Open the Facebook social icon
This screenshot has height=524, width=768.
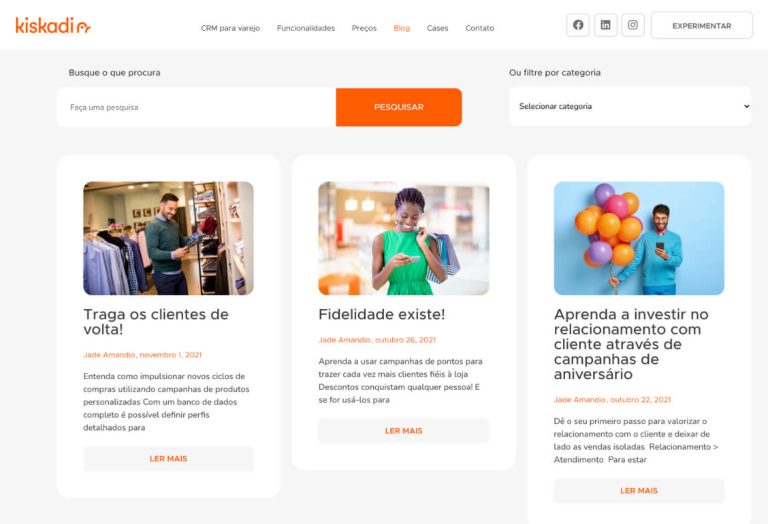click(x=578, y=25)
